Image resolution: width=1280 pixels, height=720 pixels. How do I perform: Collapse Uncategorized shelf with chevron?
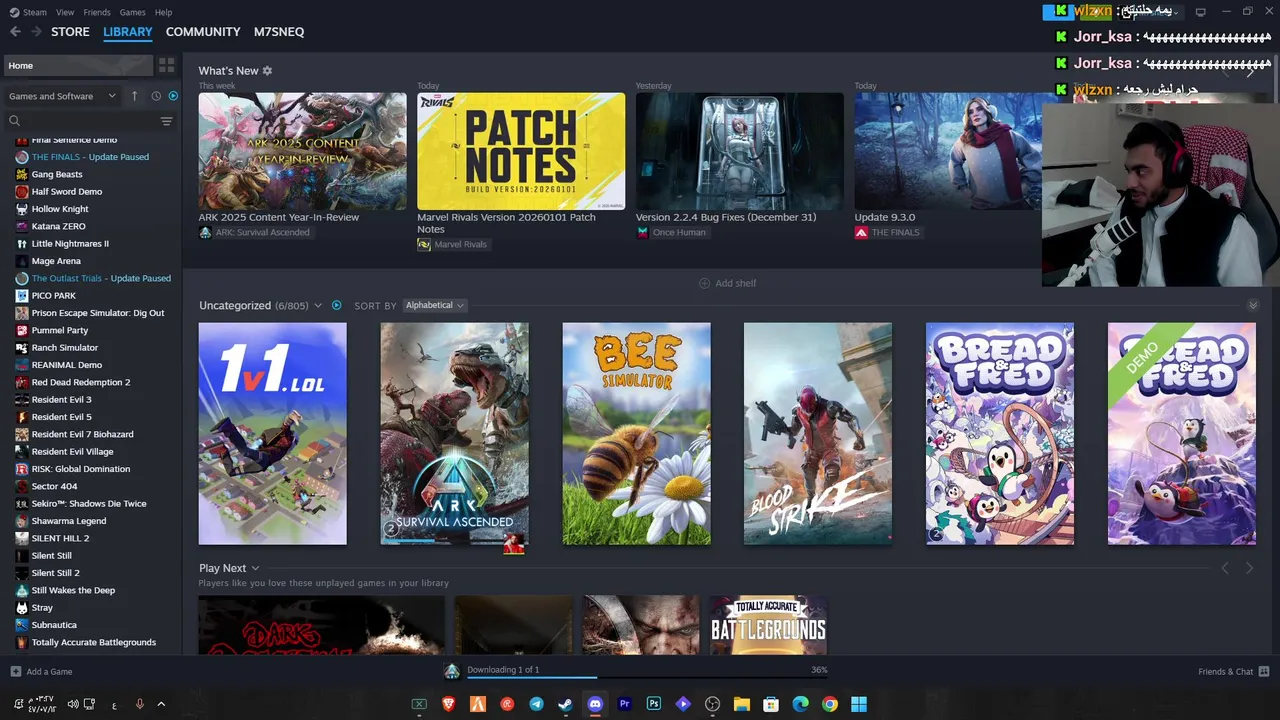point(1253,305)
